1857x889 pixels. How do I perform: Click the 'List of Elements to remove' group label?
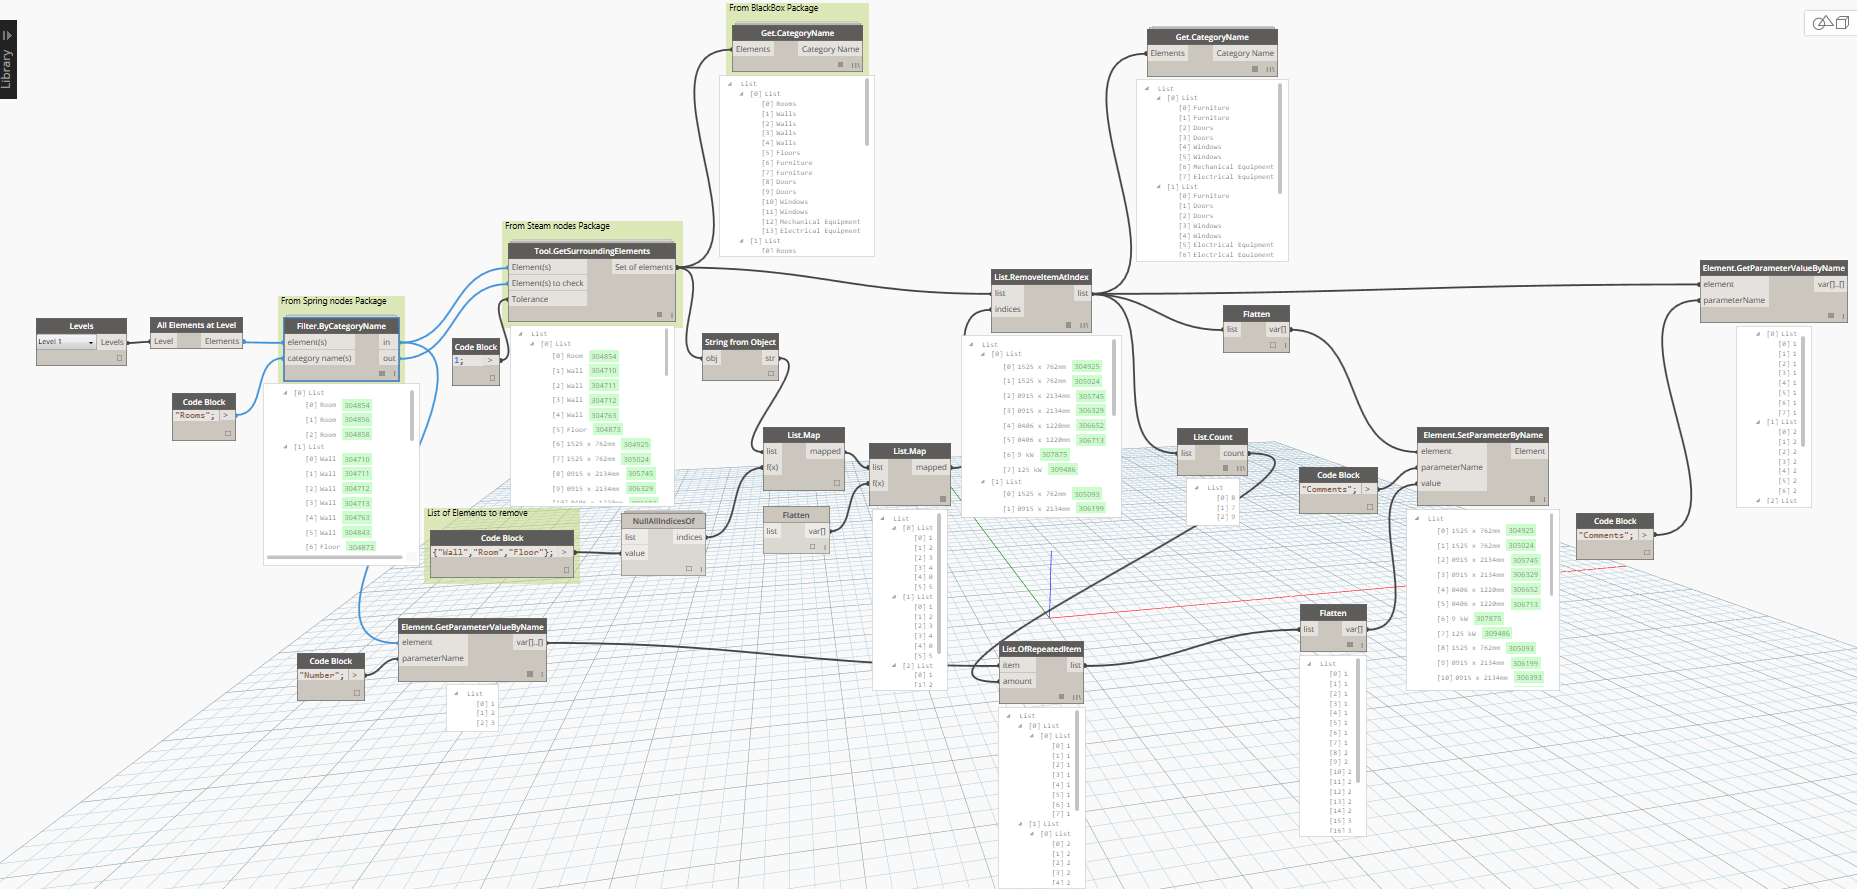pyautogui.click(x=477, y=513)
